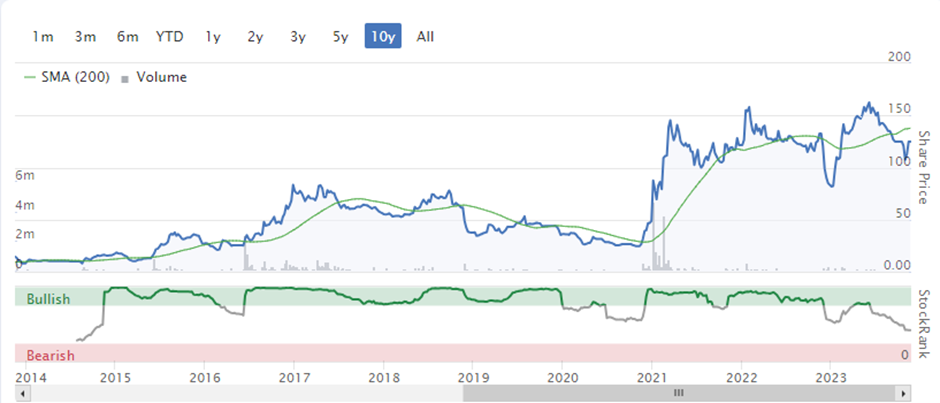Click the scrollbar left arrow
Screen dimensions: 940x403
(x=22, y=393)
